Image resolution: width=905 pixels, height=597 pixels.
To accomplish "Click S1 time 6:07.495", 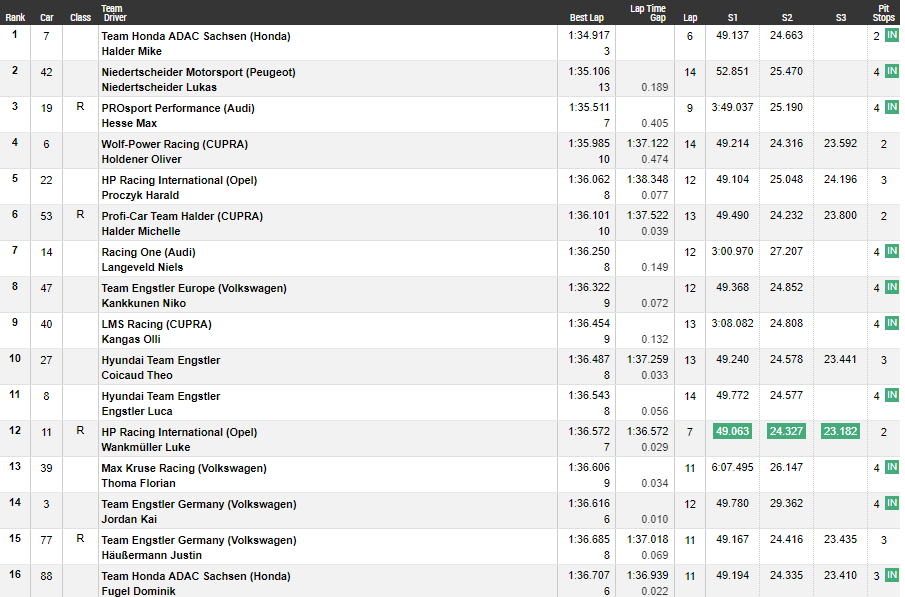I will coord(732,467).
